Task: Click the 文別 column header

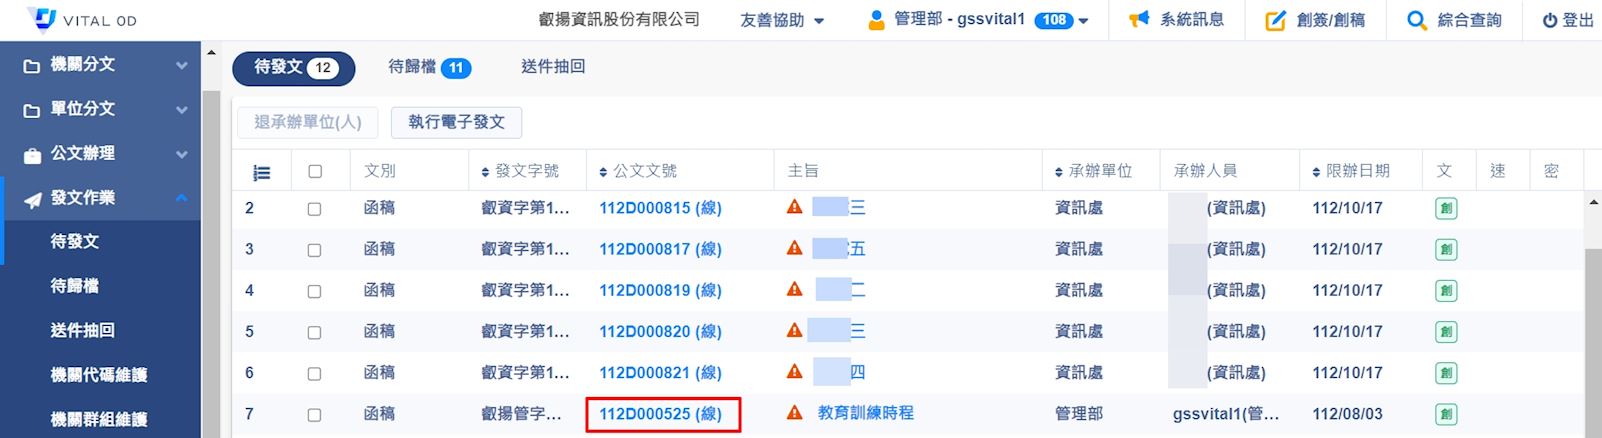Action: (x=380, y=171)
